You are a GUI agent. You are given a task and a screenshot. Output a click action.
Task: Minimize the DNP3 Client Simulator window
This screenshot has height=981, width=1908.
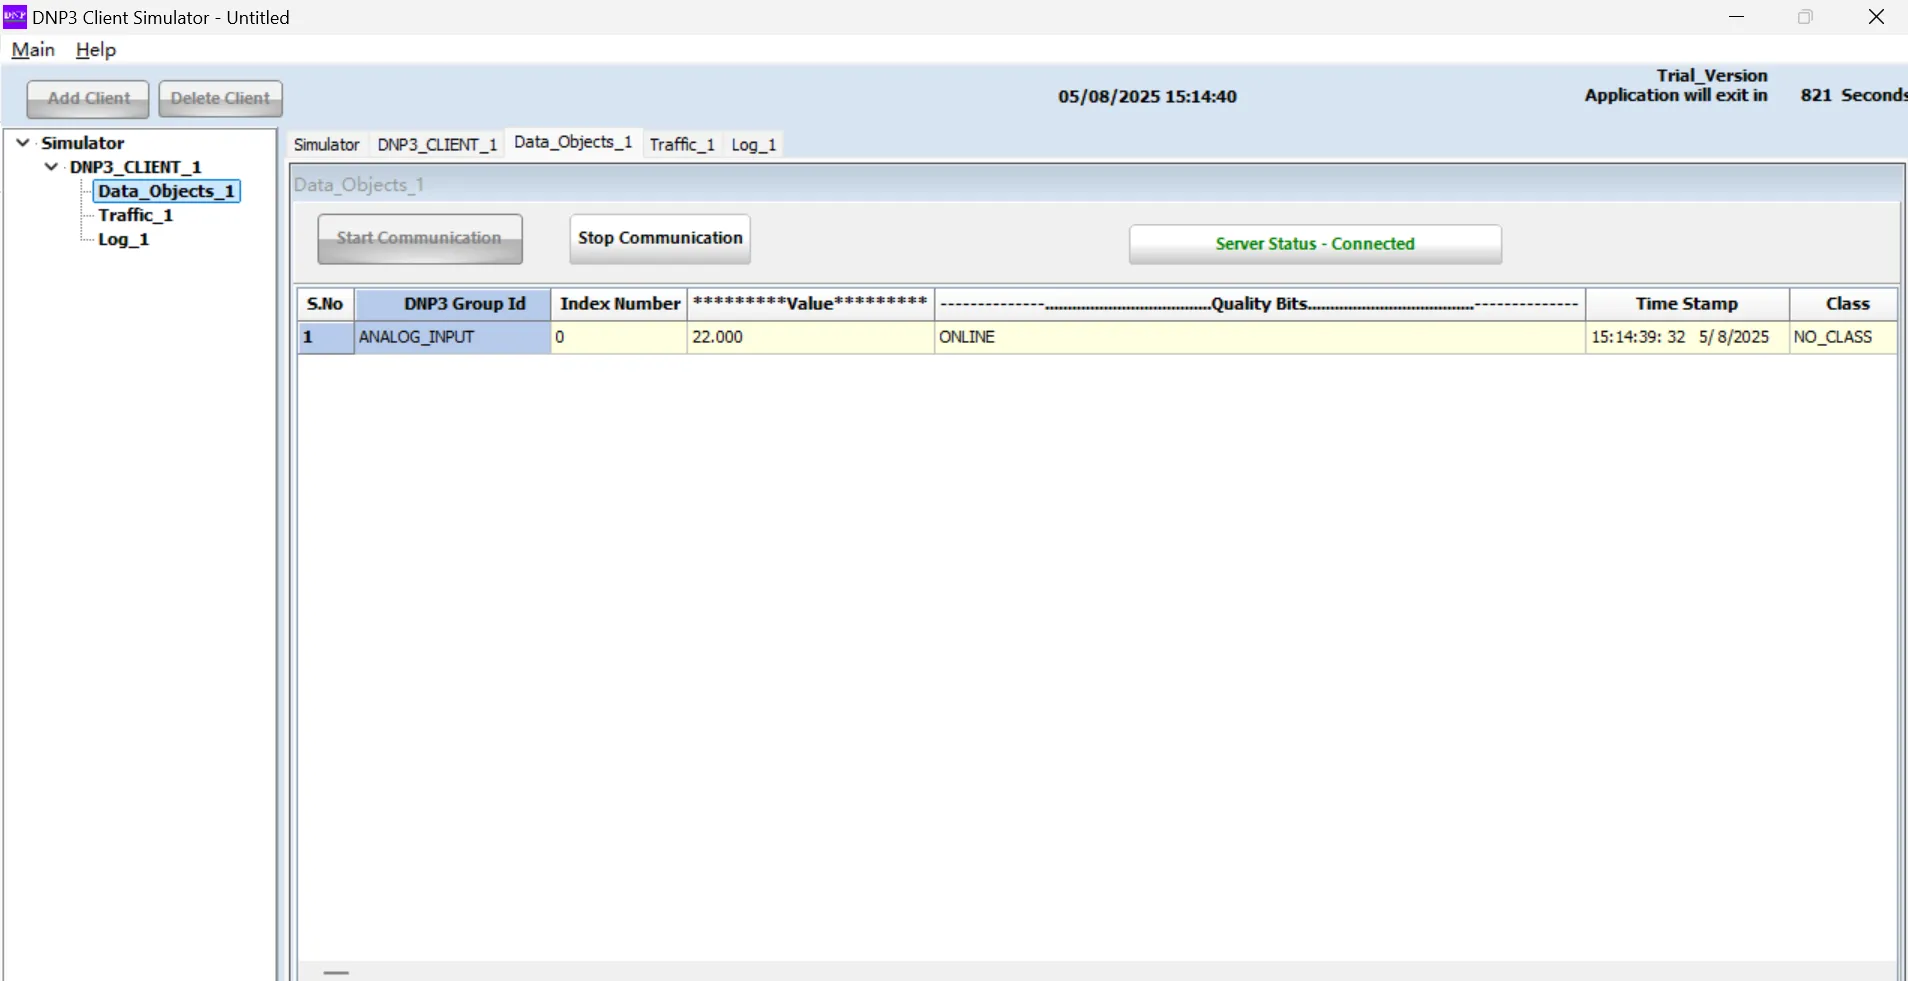pyautogui.click(x=1737, y=17)
